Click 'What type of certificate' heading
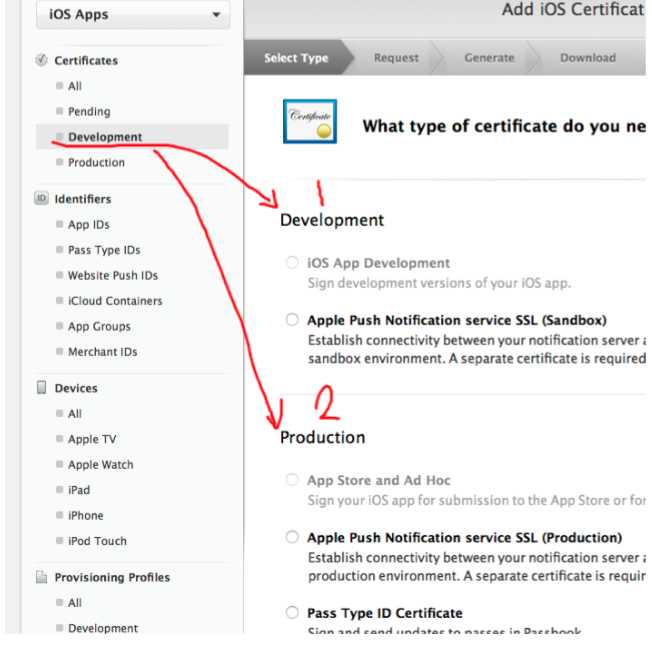652x654 pixels. point(504,126)
